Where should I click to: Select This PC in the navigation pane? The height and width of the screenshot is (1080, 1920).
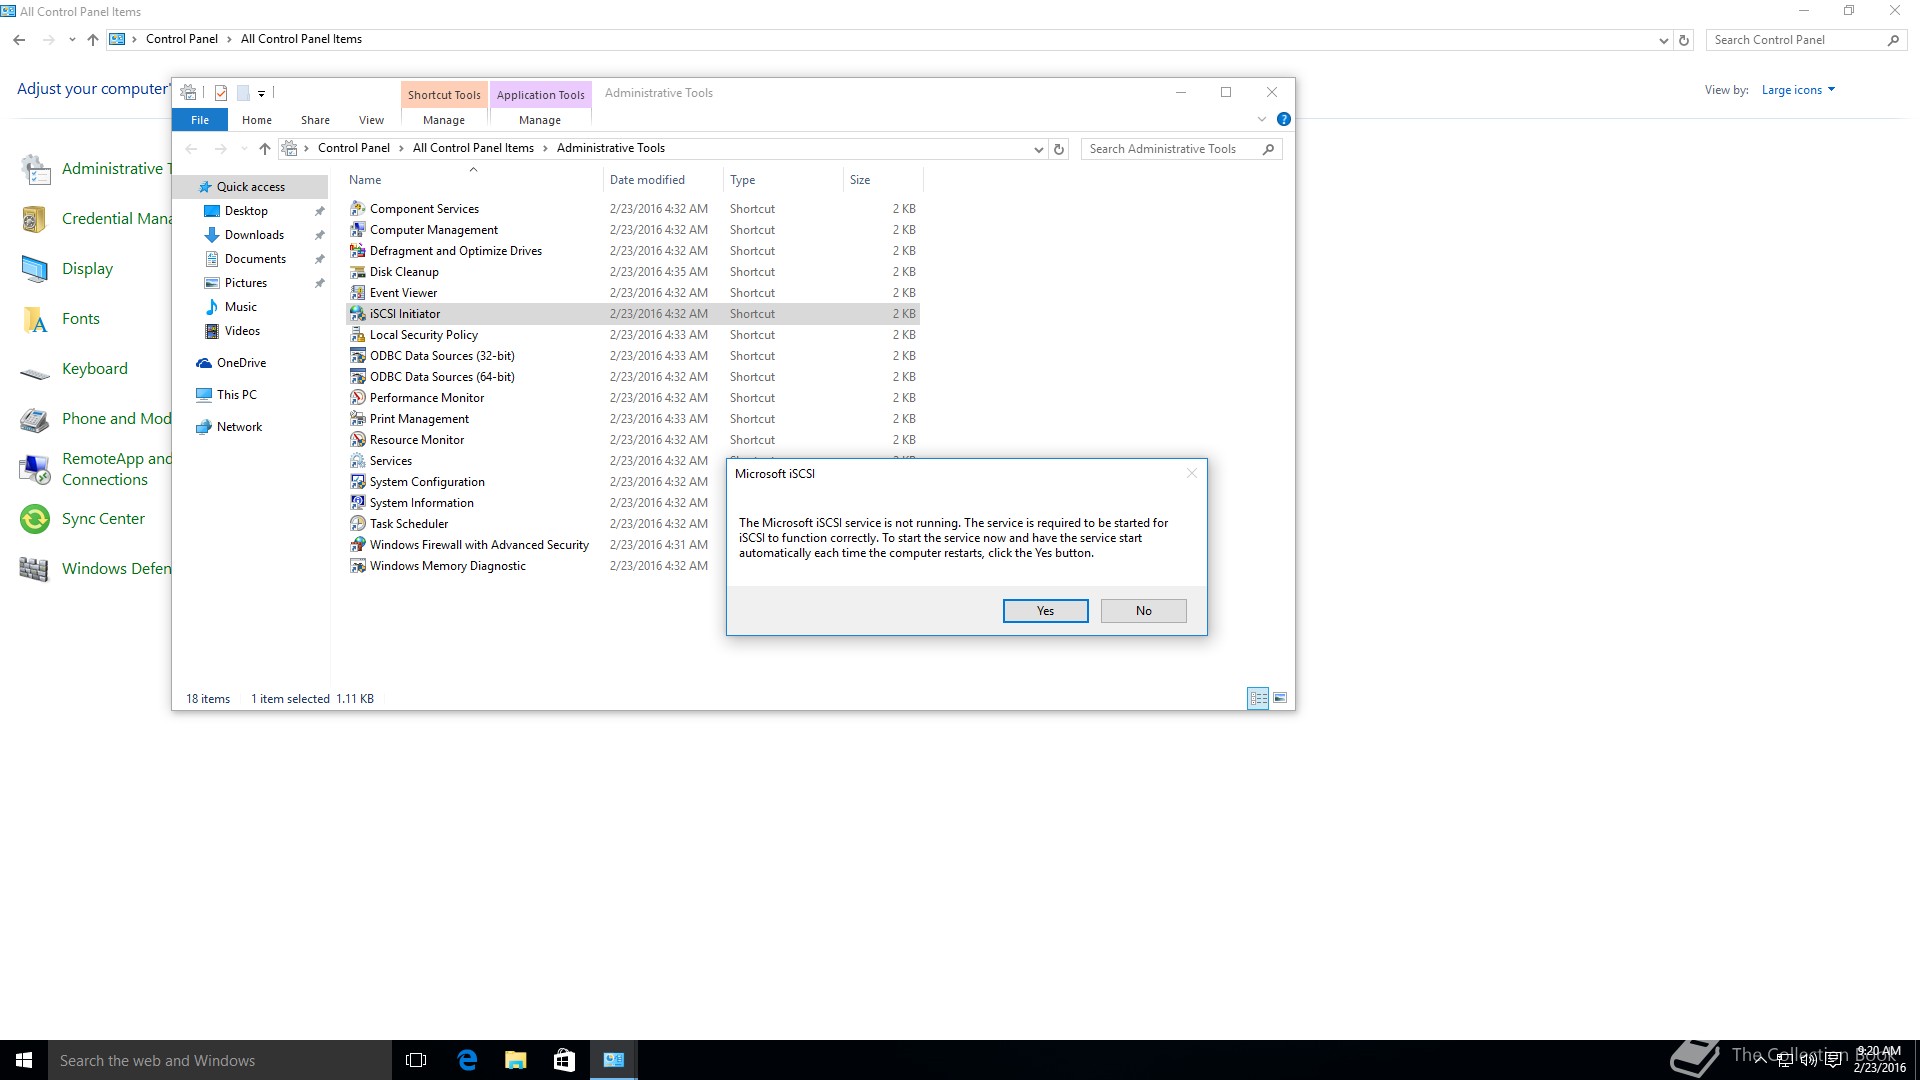236,395
